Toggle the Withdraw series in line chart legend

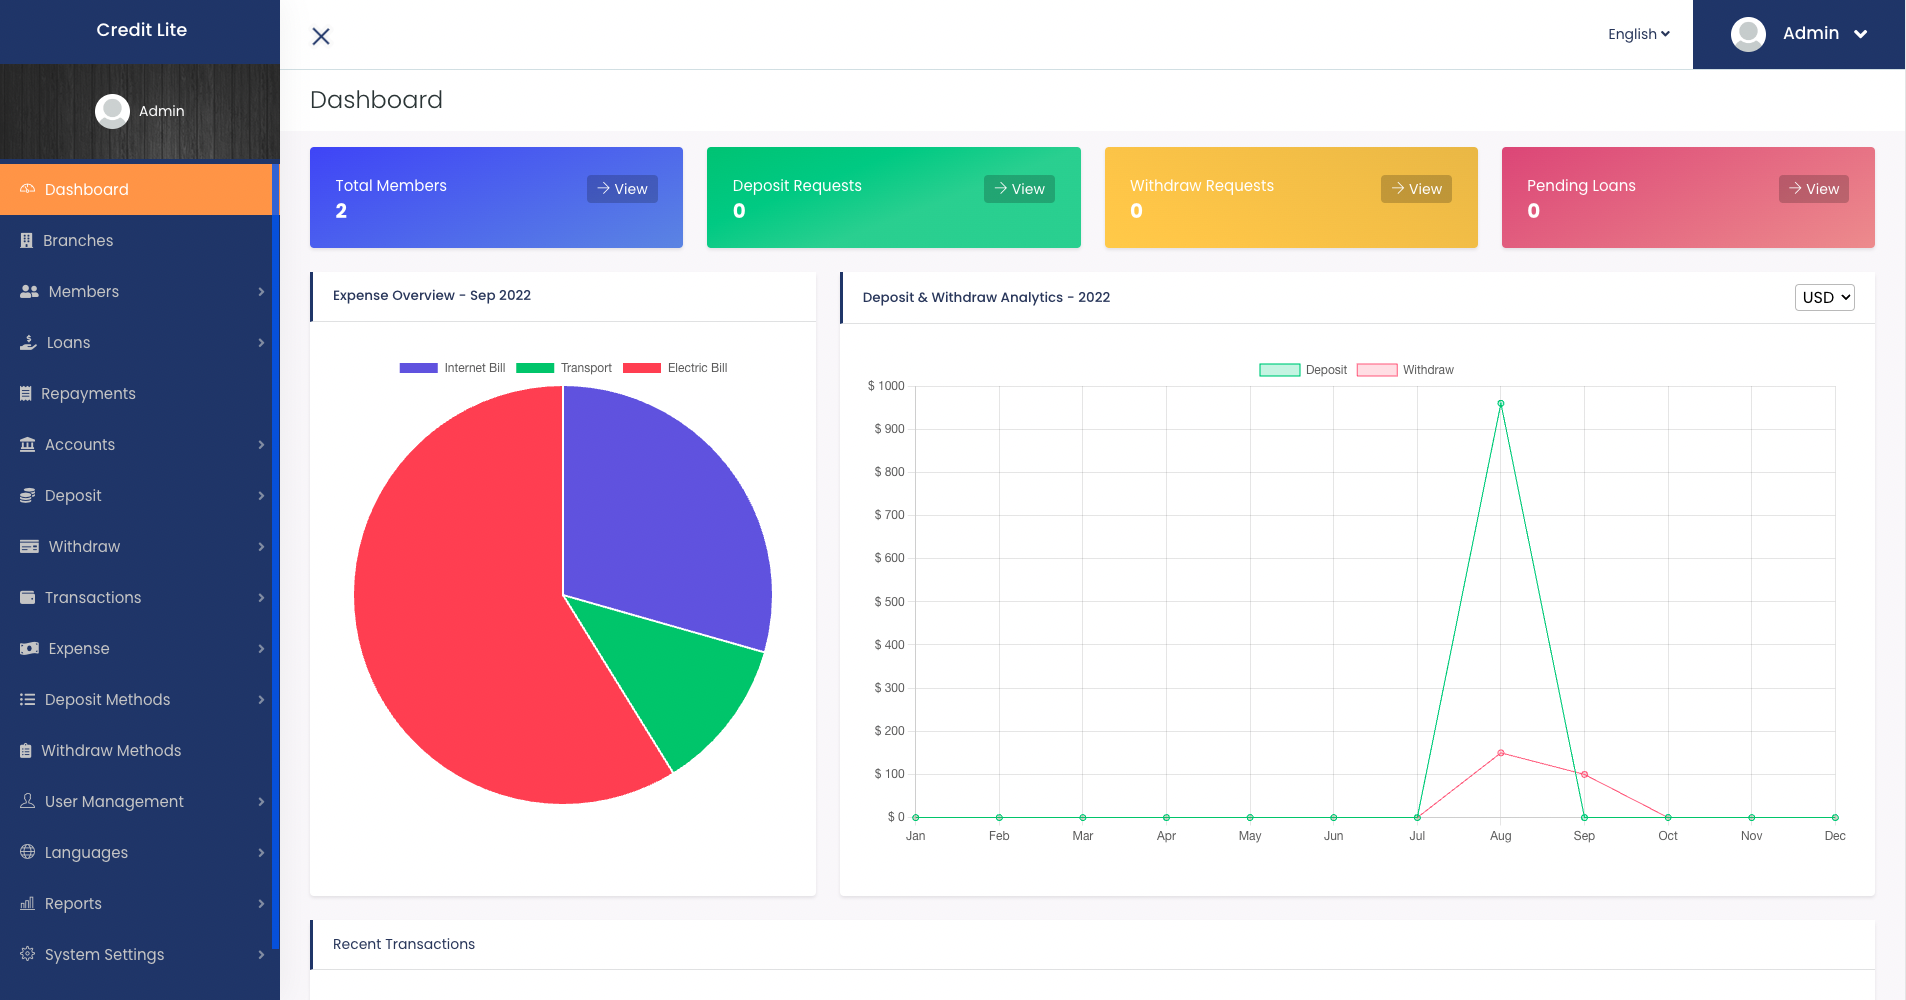click(1405, 370)
